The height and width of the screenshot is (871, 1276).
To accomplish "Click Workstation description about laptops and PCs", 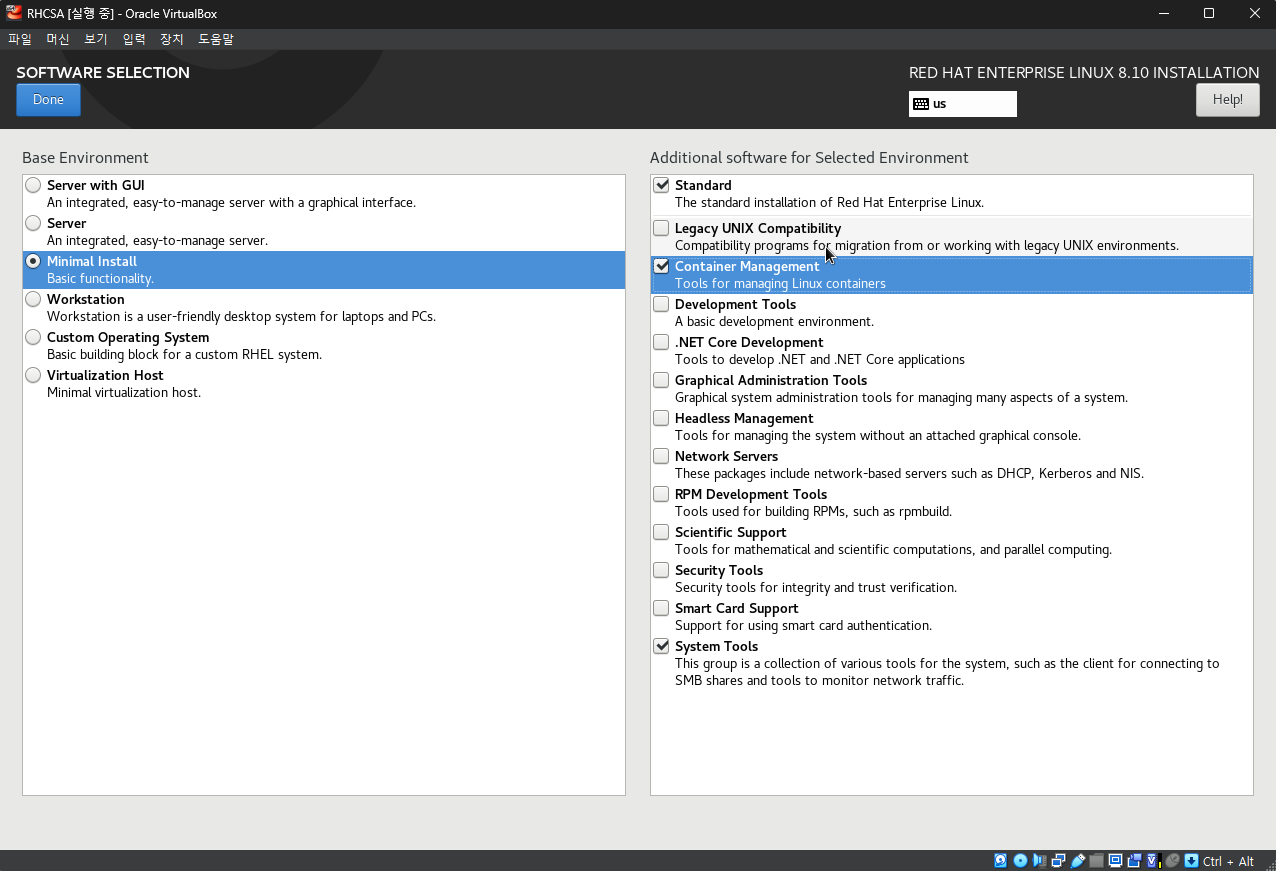I will pyautogui.click(x=241, y=317).
